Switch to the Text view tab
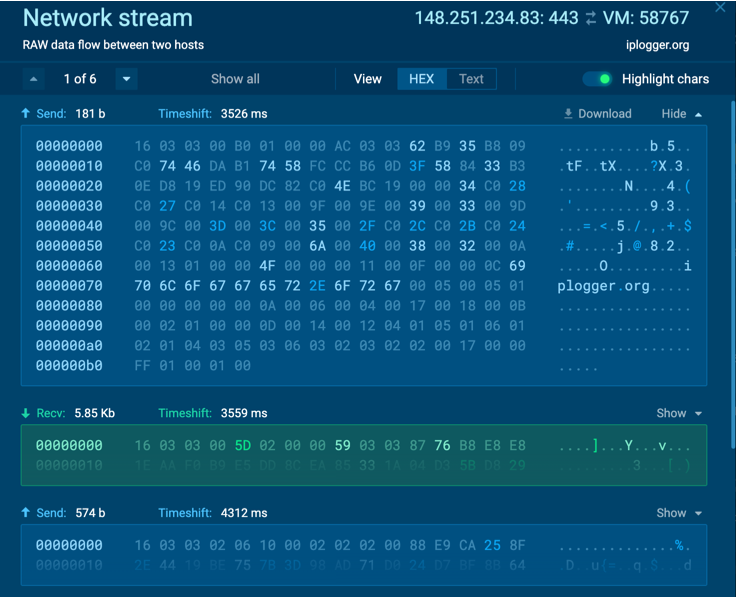736x597 pixels. [x=471, y=79]
